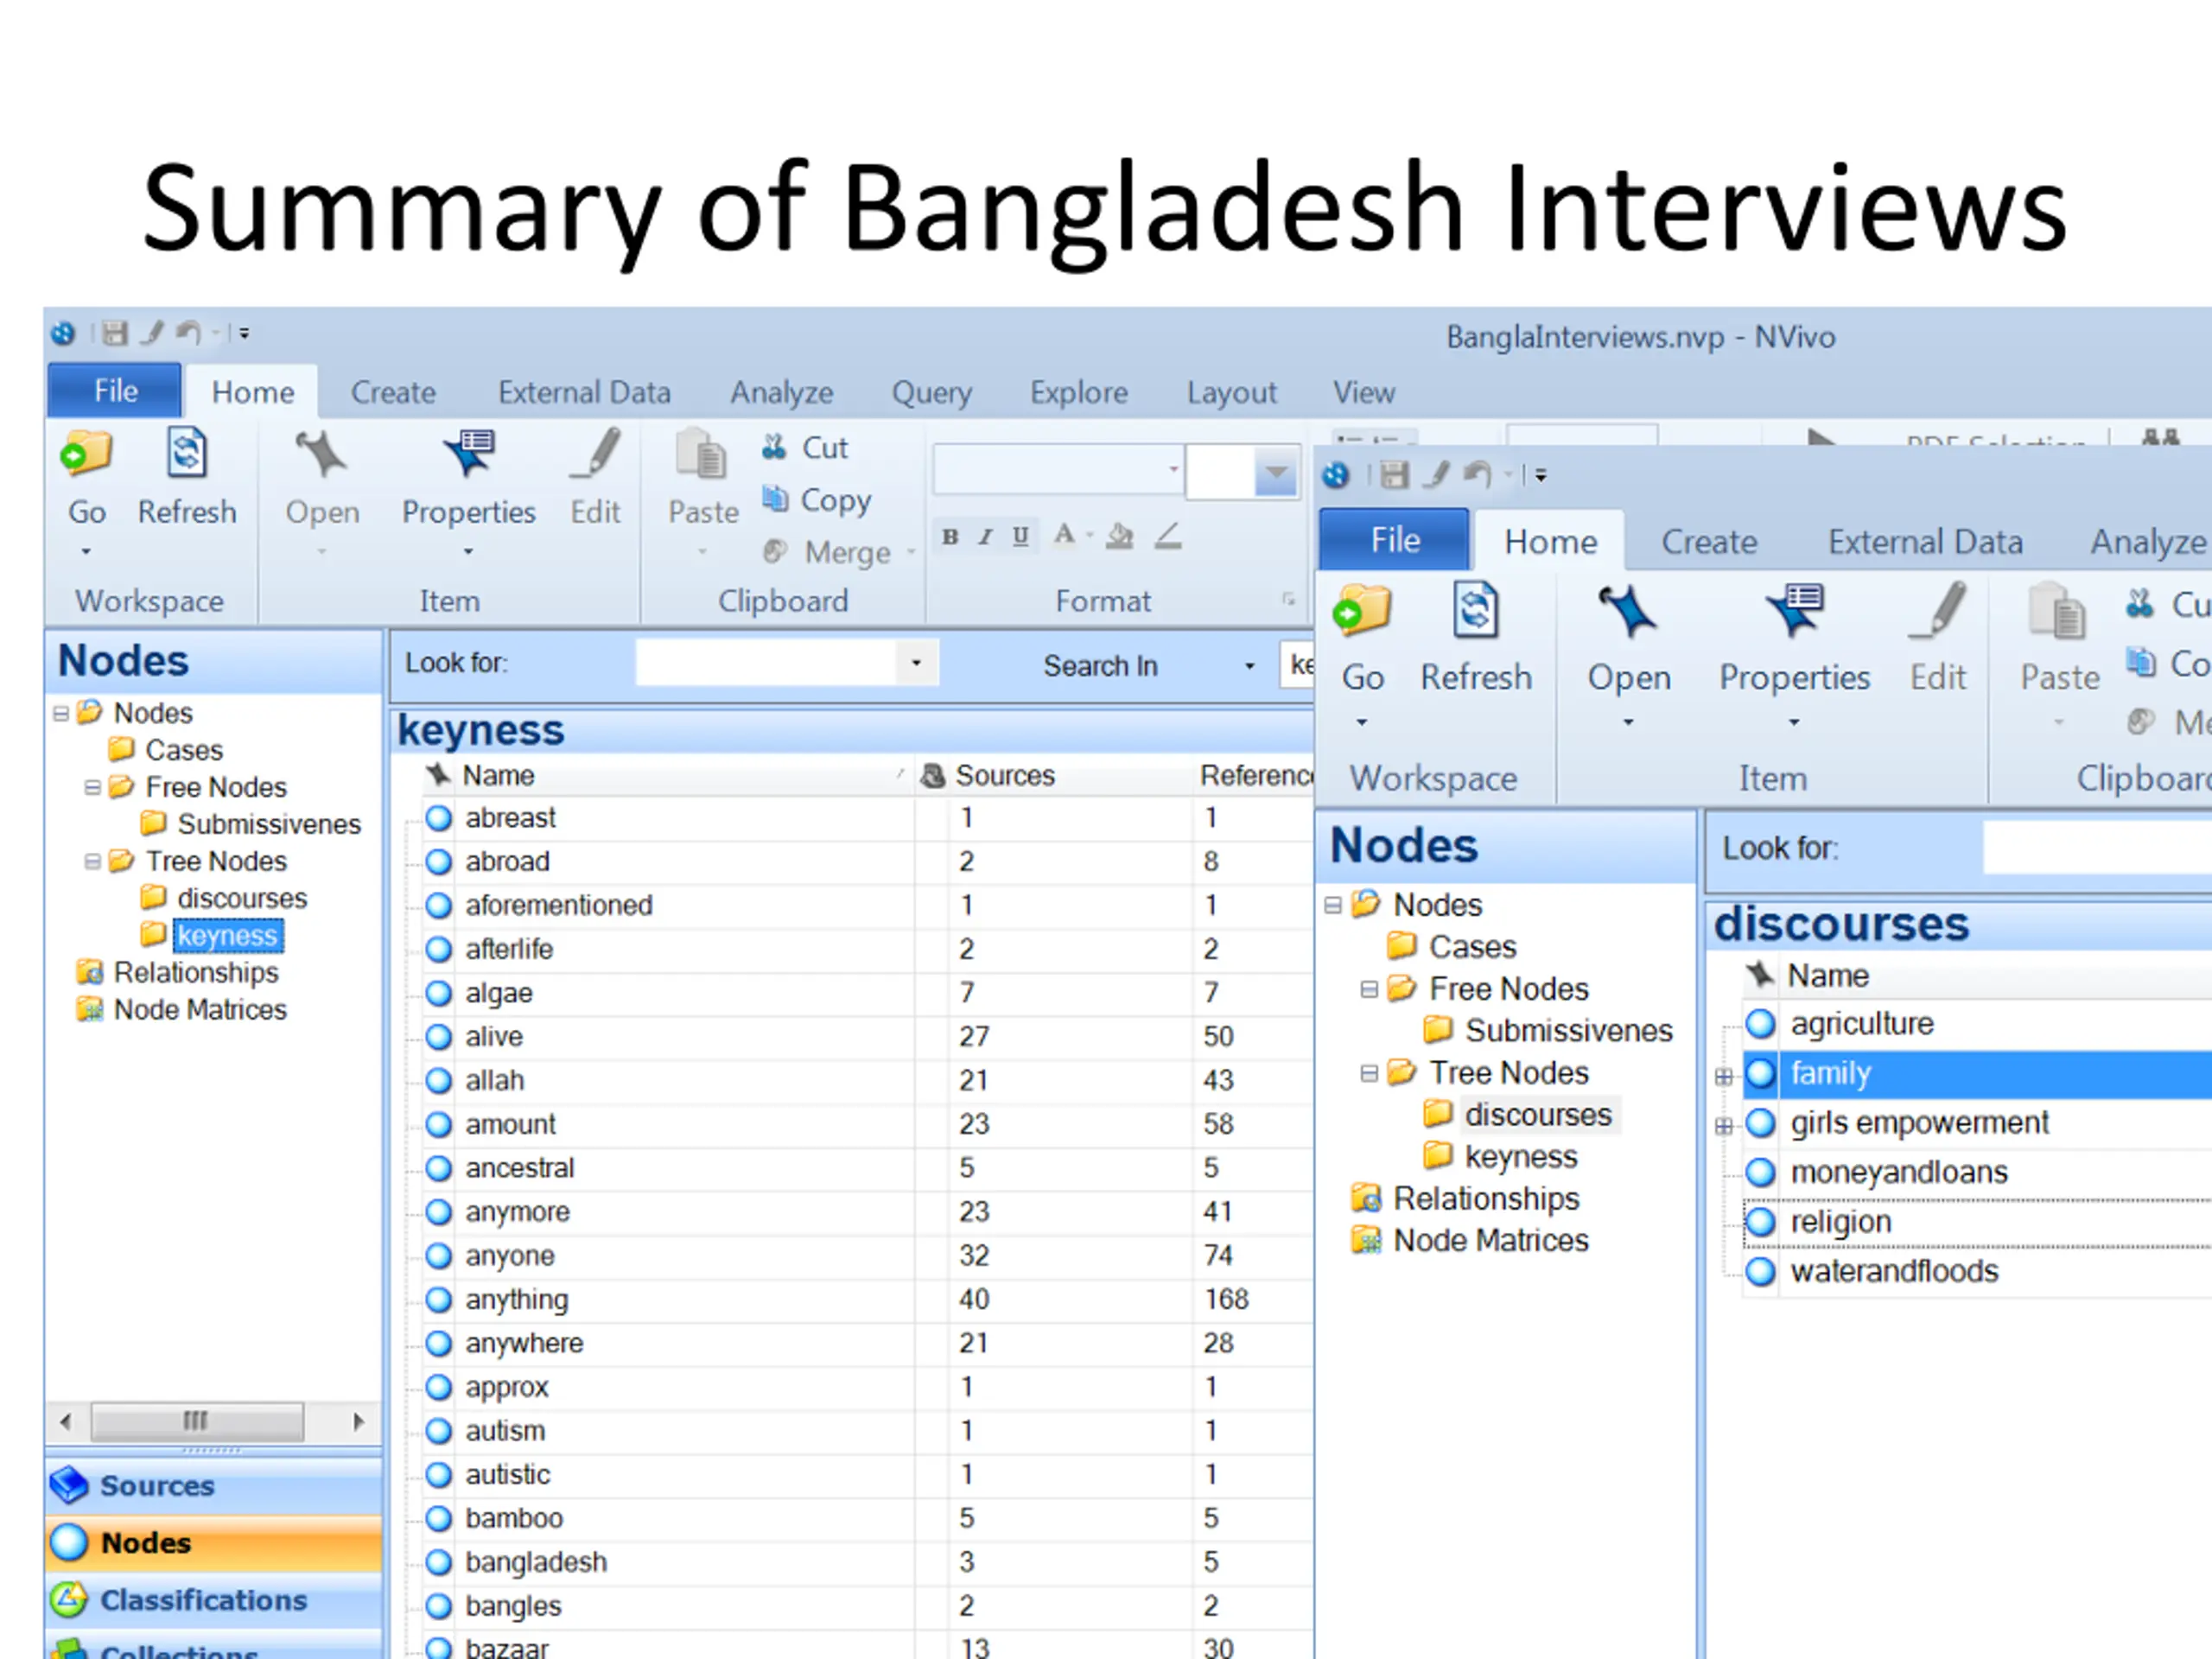This screenshot has height=1659, width=2212.
Task: Click the Copy button in back window's Clipboard group
Action: 817,499
